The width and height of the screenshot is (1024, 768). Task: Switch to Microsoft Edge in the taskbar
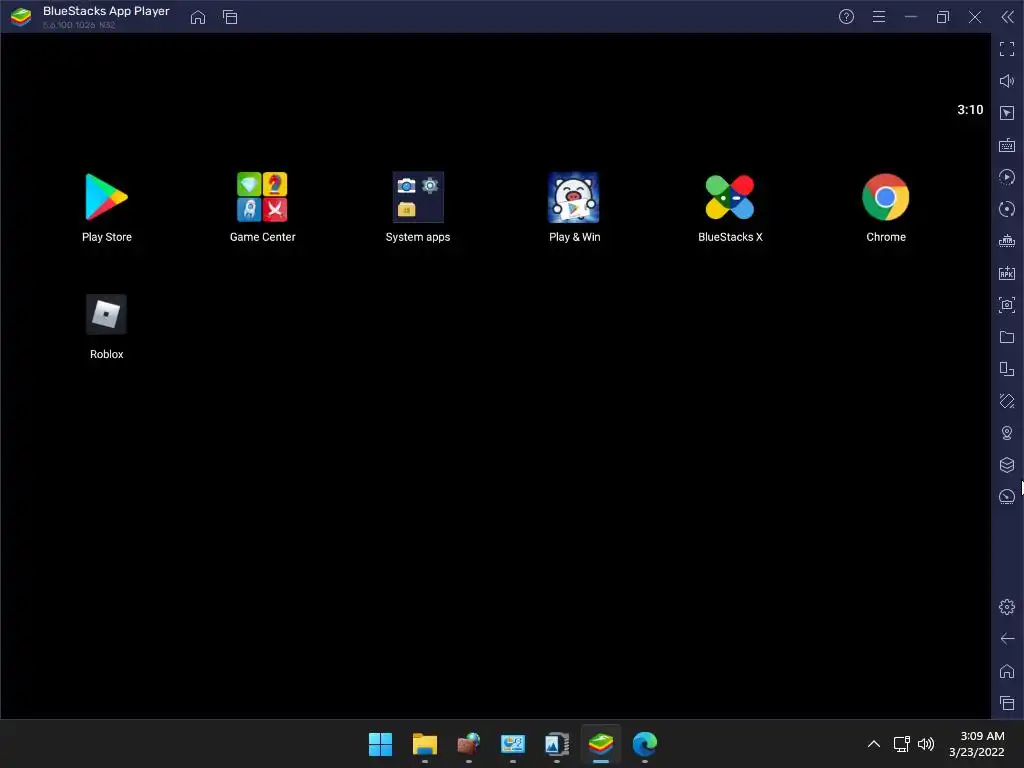[645, 744]
